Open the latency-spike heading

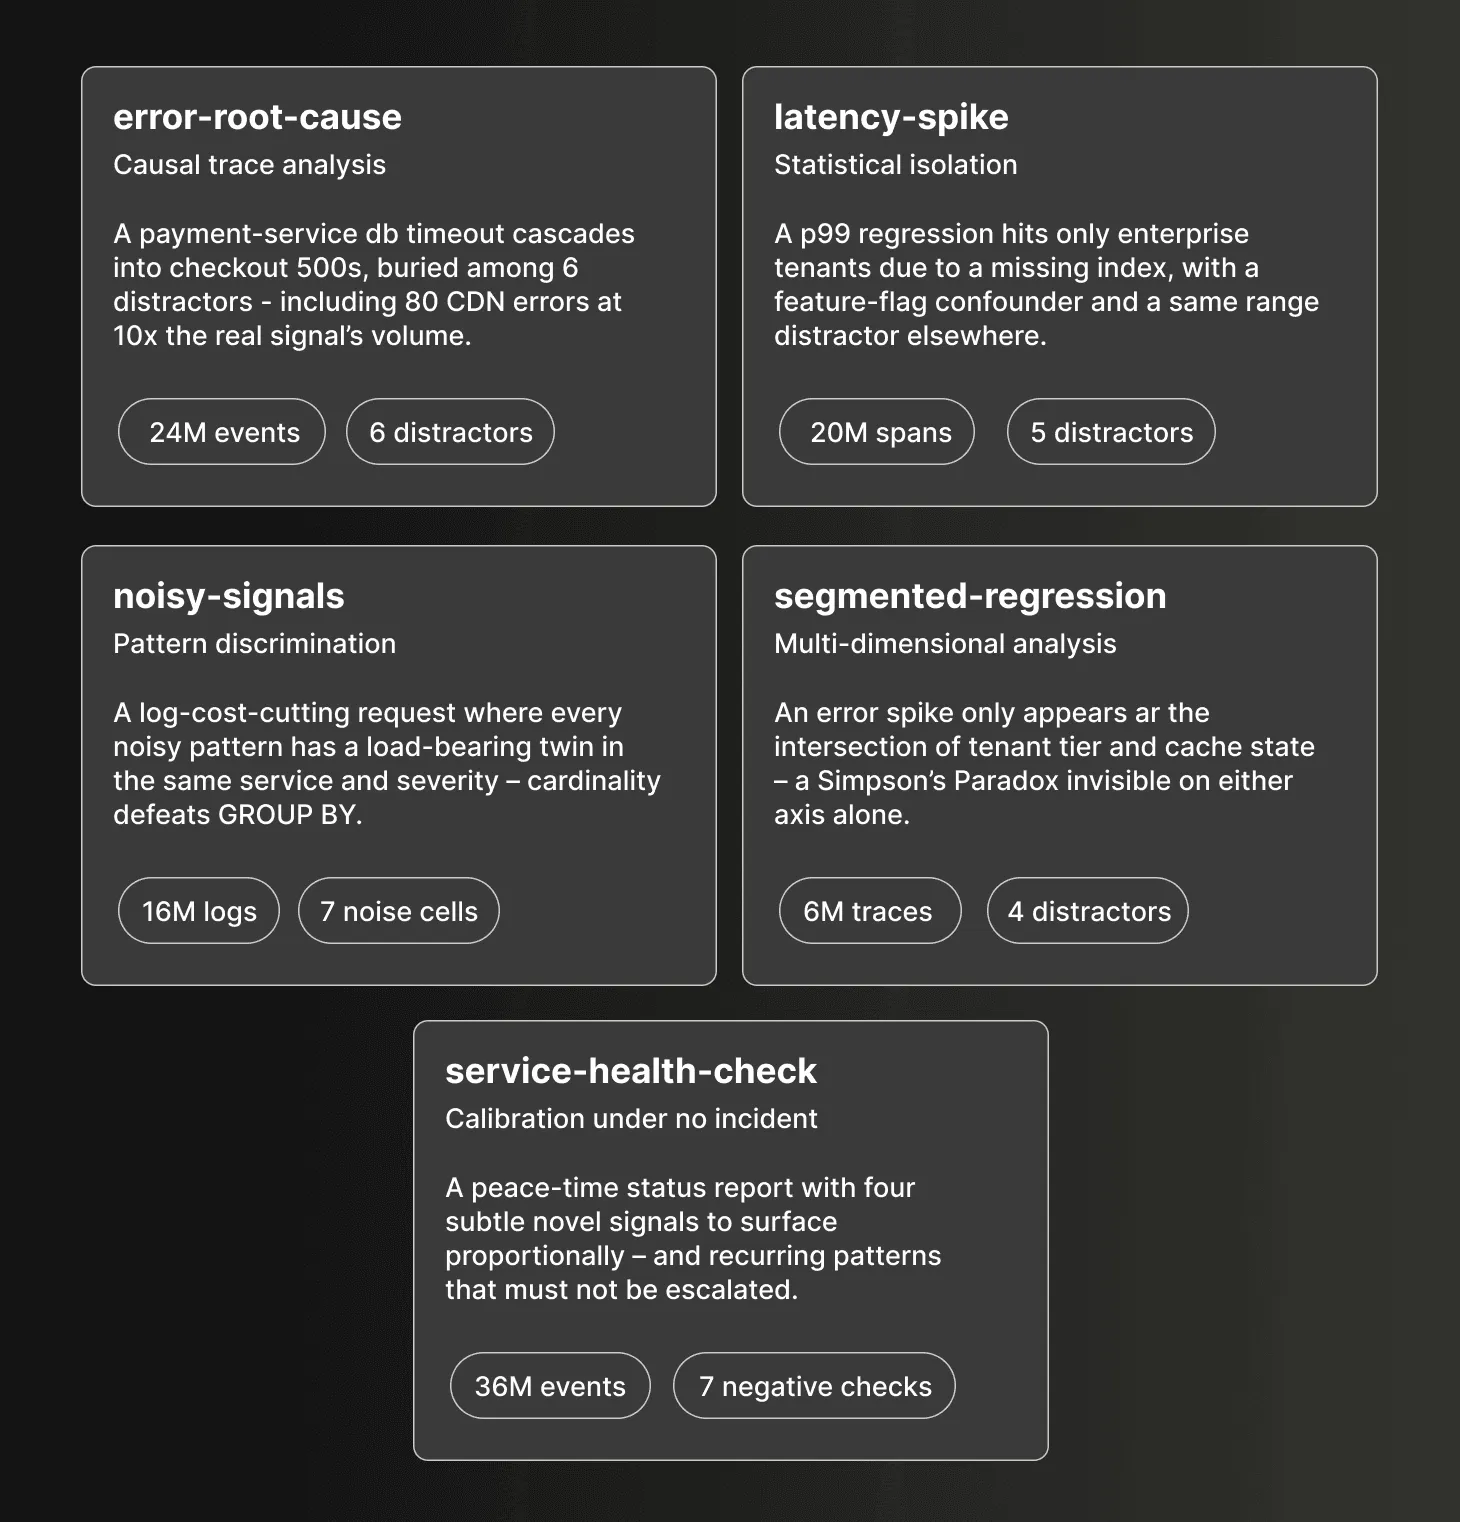tap(891, 117)
